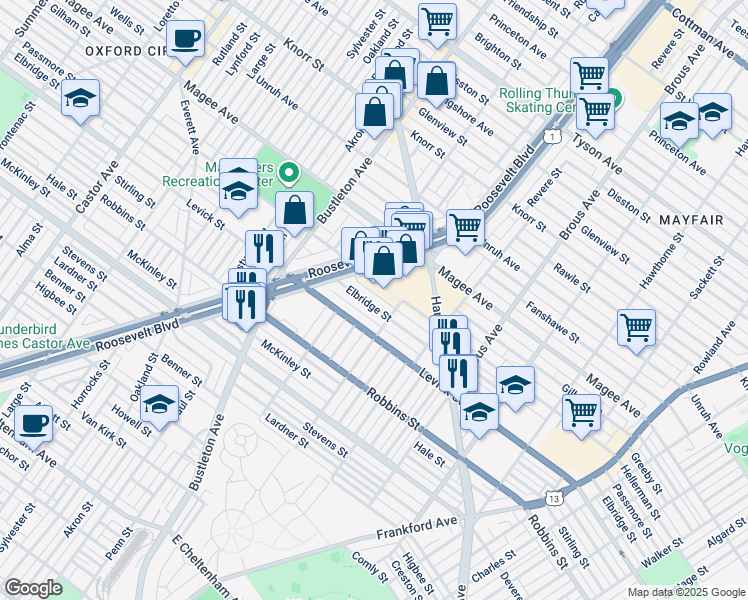
Task: Select the Charles St street label
Action: pos(493,566)
